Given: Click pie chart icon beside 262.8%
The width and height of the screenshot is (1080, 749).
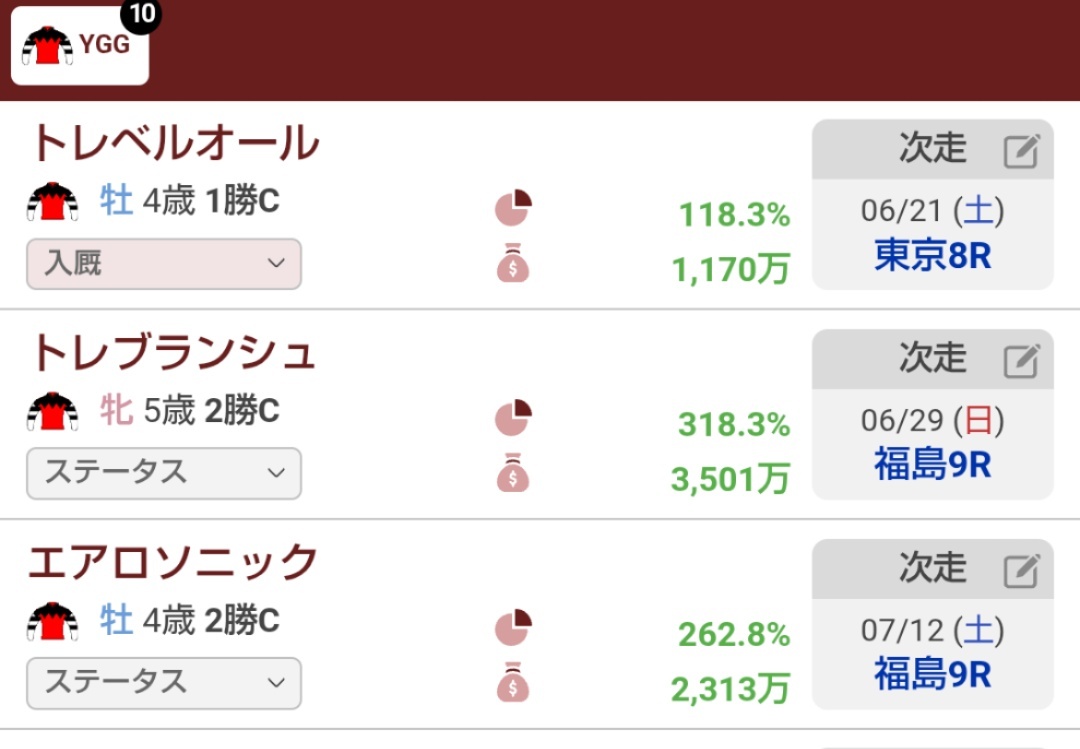Looking at the screenshot, I should point(513,628).
